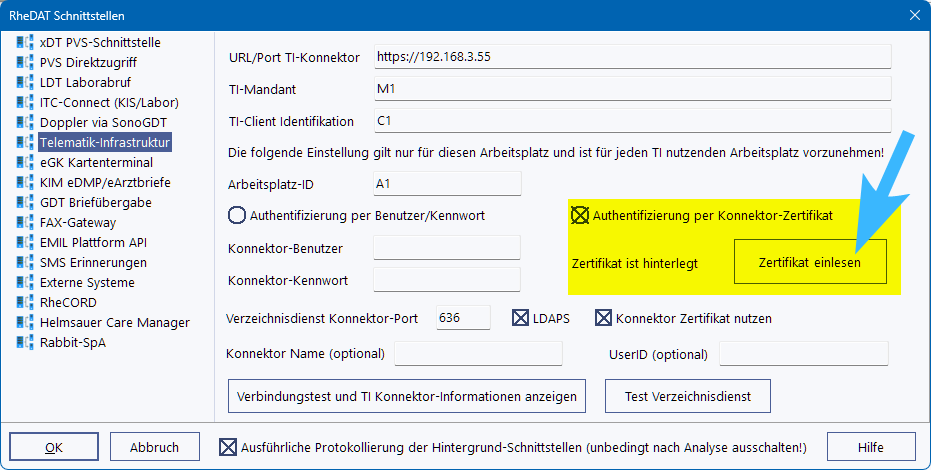Click the icon next to LDT Laborabruf
The height and width of the screenshot is (470, 931).
click(25, 83)
